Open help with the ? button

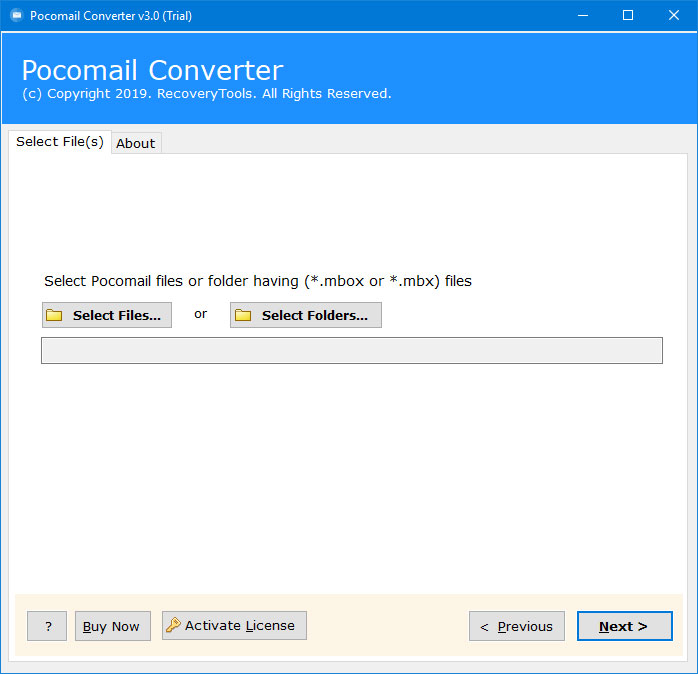[x=47, y=626]
